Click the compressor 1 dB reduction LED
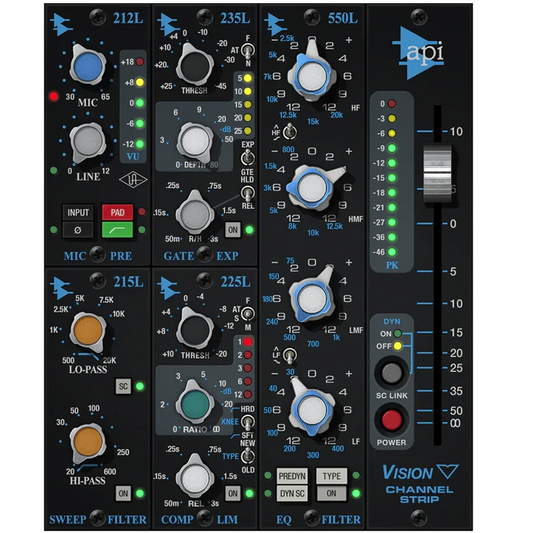533x533 pixels. pos(247,342)
